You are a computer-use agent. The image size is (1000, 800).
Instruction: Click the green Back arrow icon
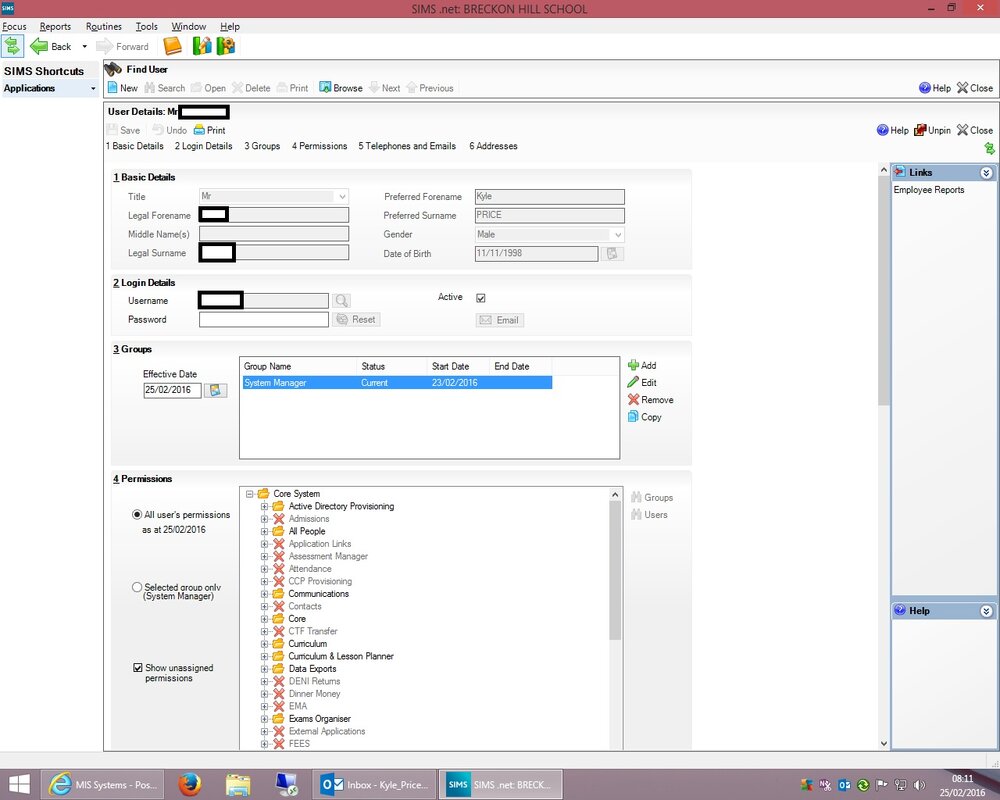tap(39, 46)
